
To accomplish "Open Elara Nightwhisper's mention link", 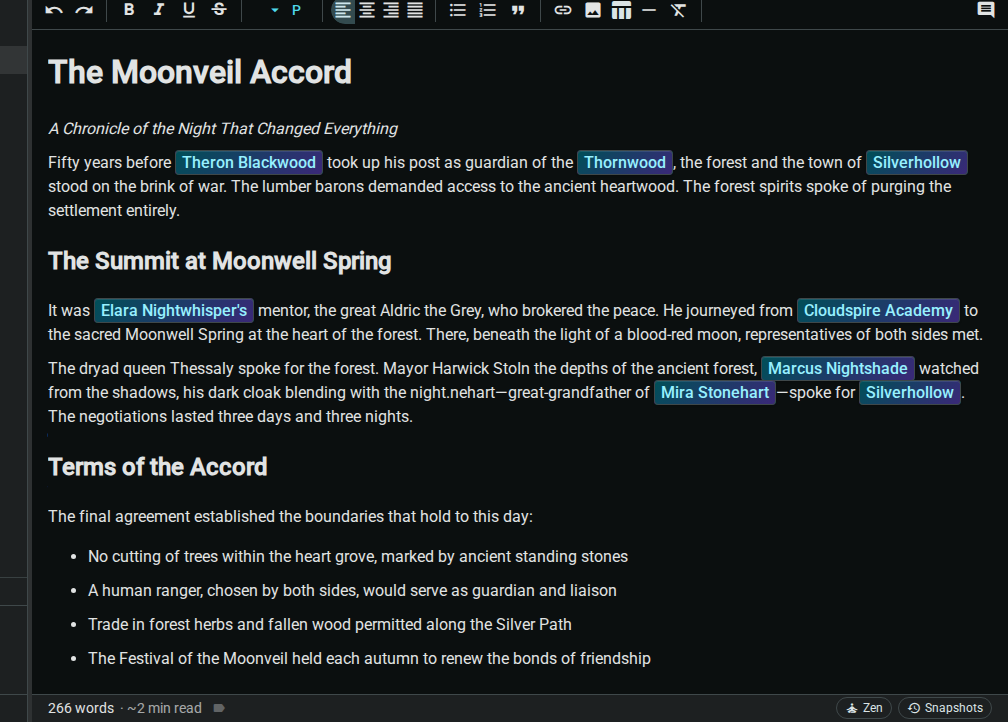I will (174, 311).
